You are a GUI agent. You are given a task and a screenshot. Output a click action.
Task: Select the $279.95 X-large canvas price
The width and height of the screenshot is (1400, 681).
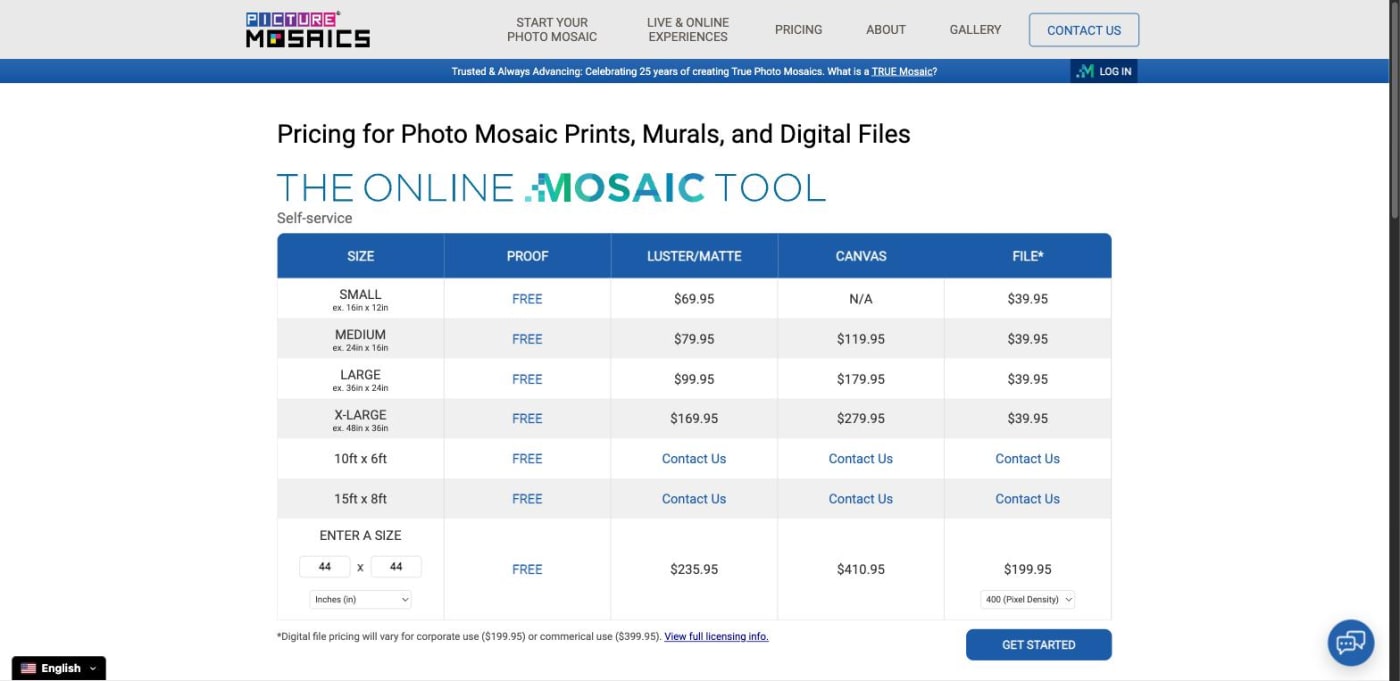click(861, 419)
